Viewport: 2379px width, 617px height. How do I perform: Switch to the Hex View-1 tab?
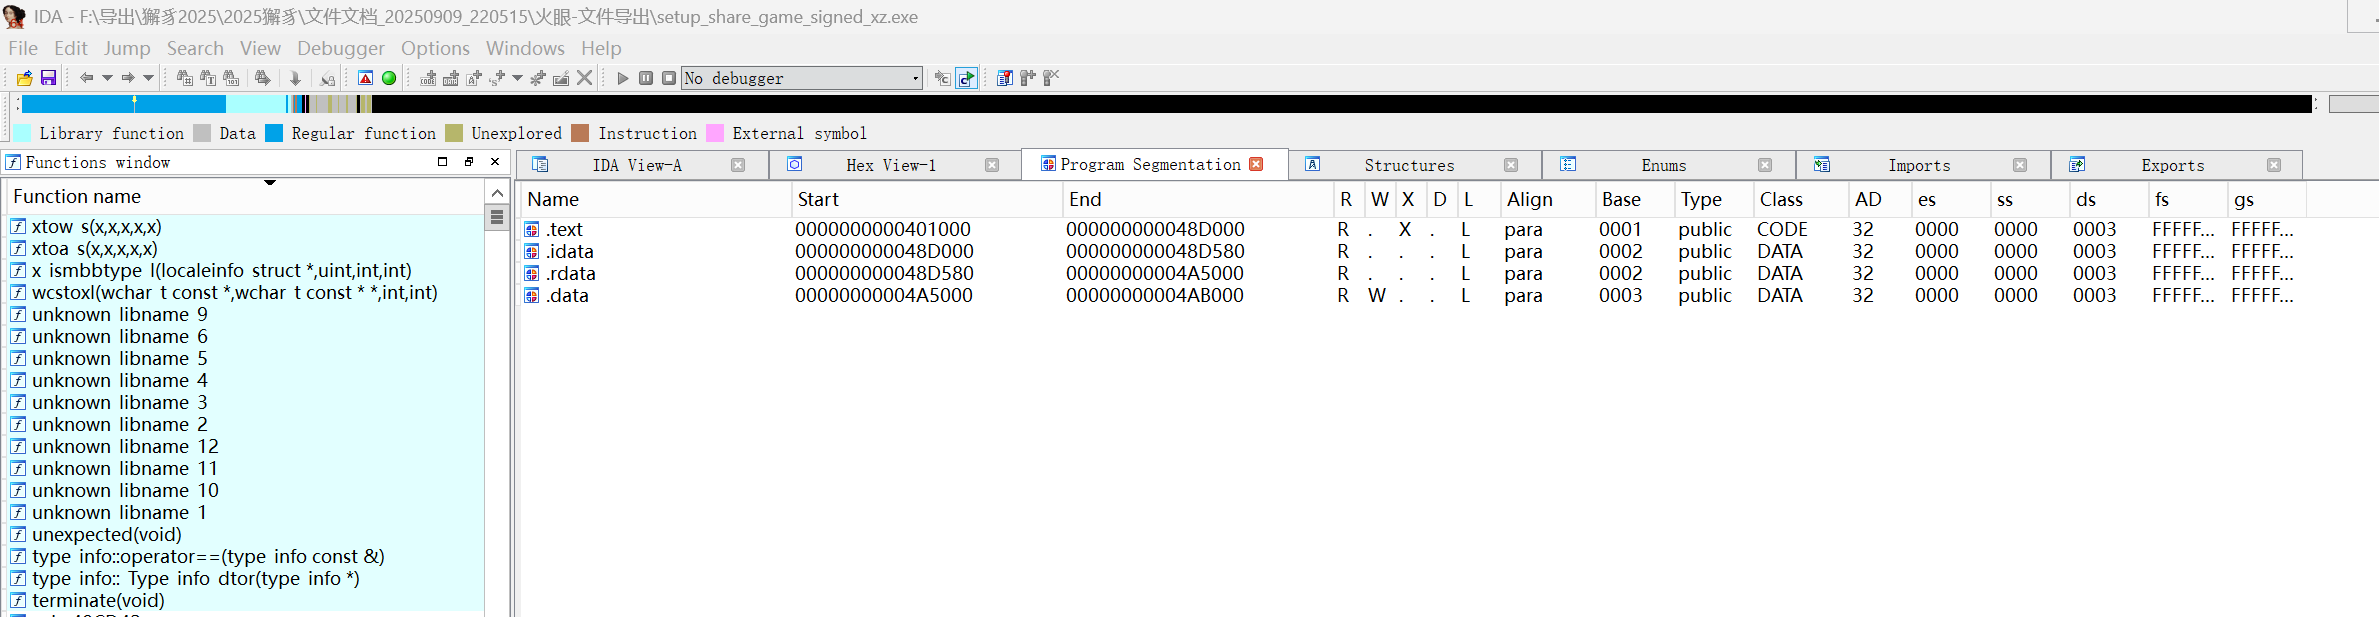pyautogui.click(x=890, y=165)
